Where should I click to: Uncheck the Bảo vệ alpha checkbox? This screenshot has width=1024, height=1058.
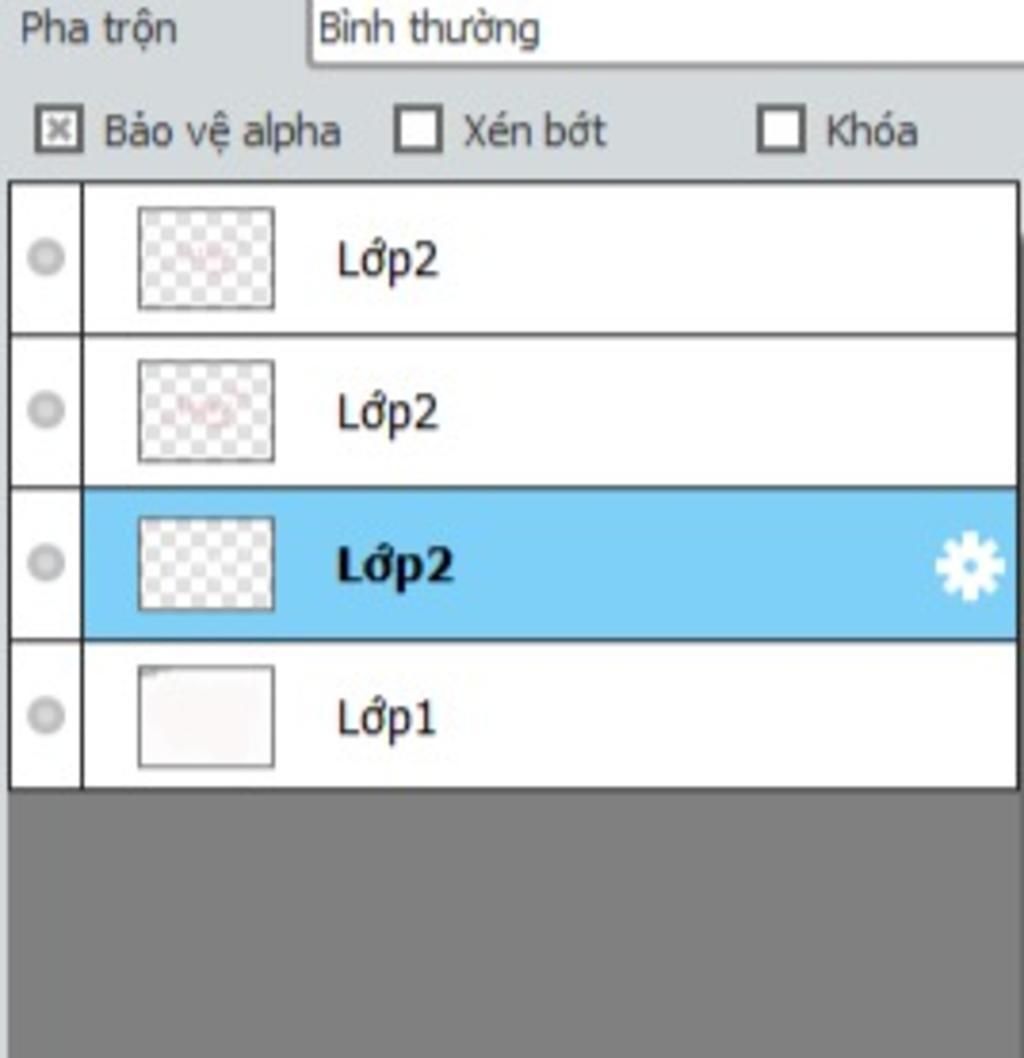coord(59,128)
